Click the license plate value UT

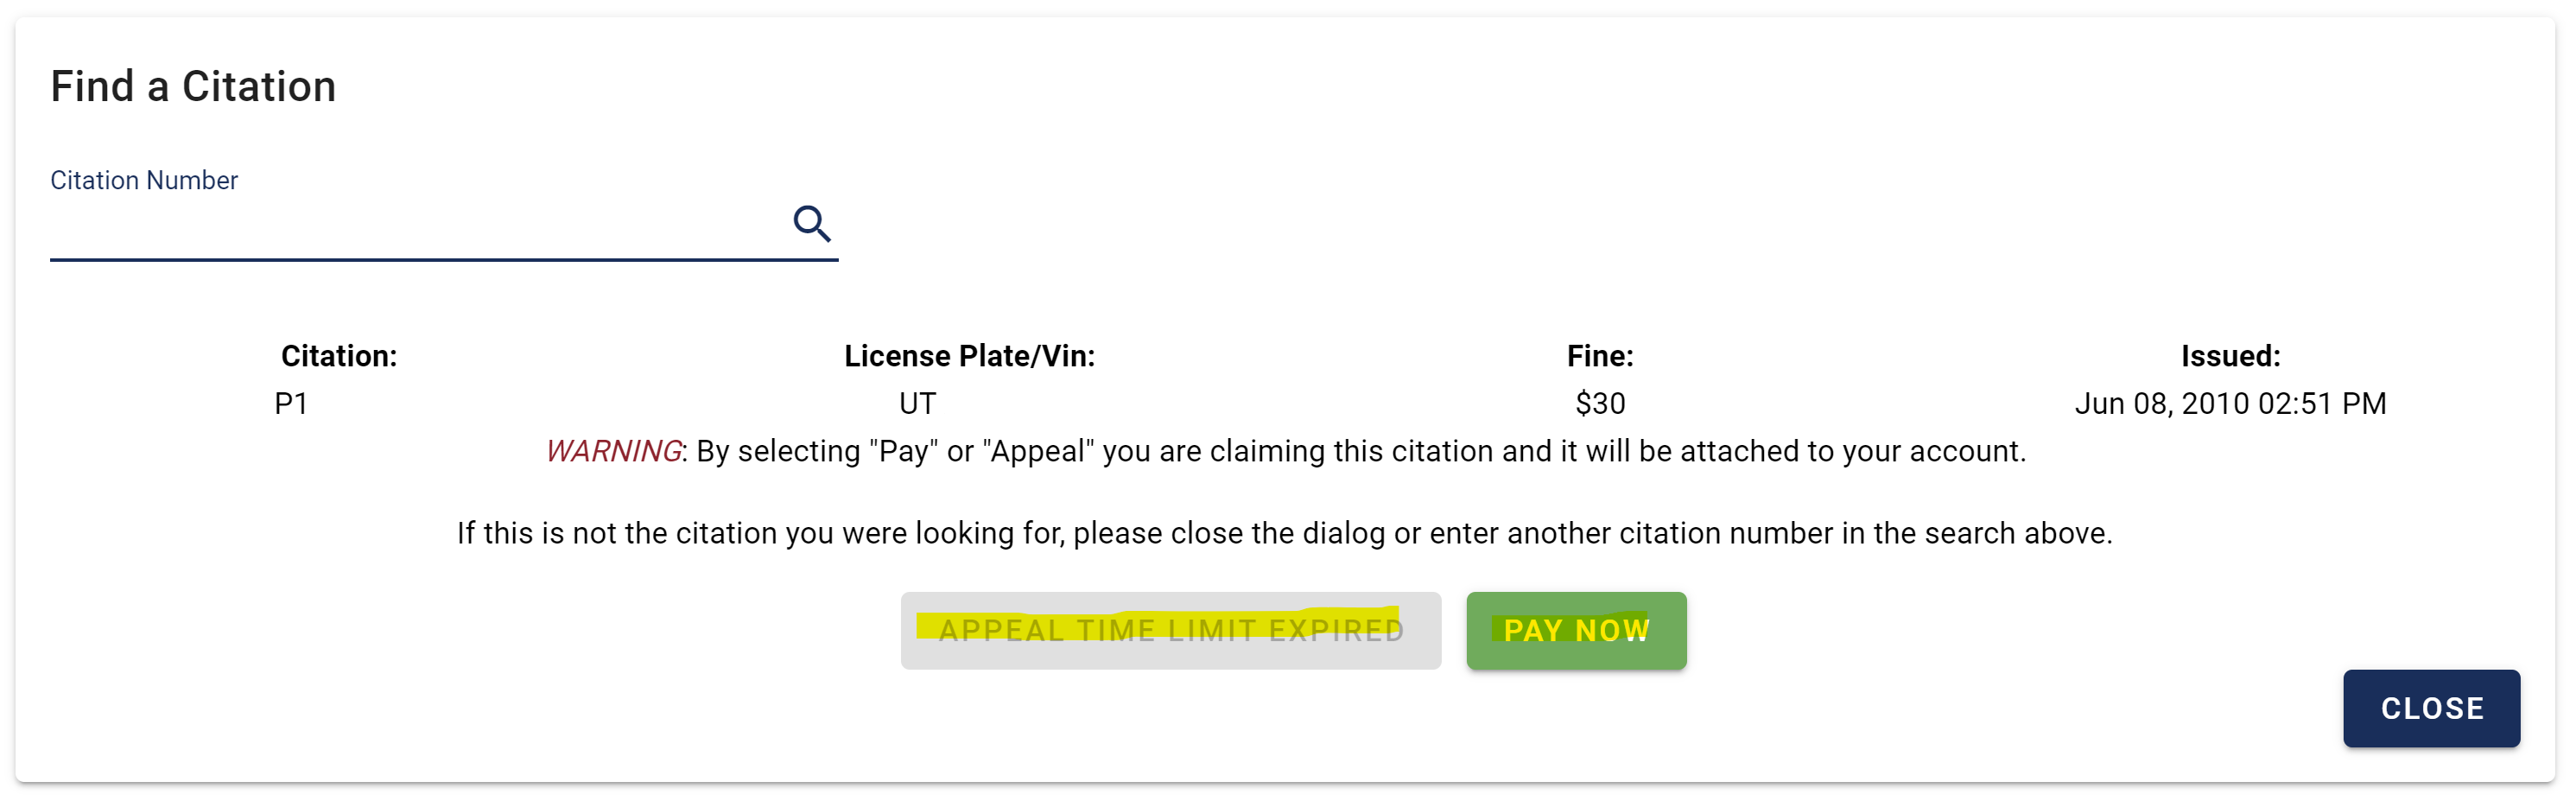(917, 403)
